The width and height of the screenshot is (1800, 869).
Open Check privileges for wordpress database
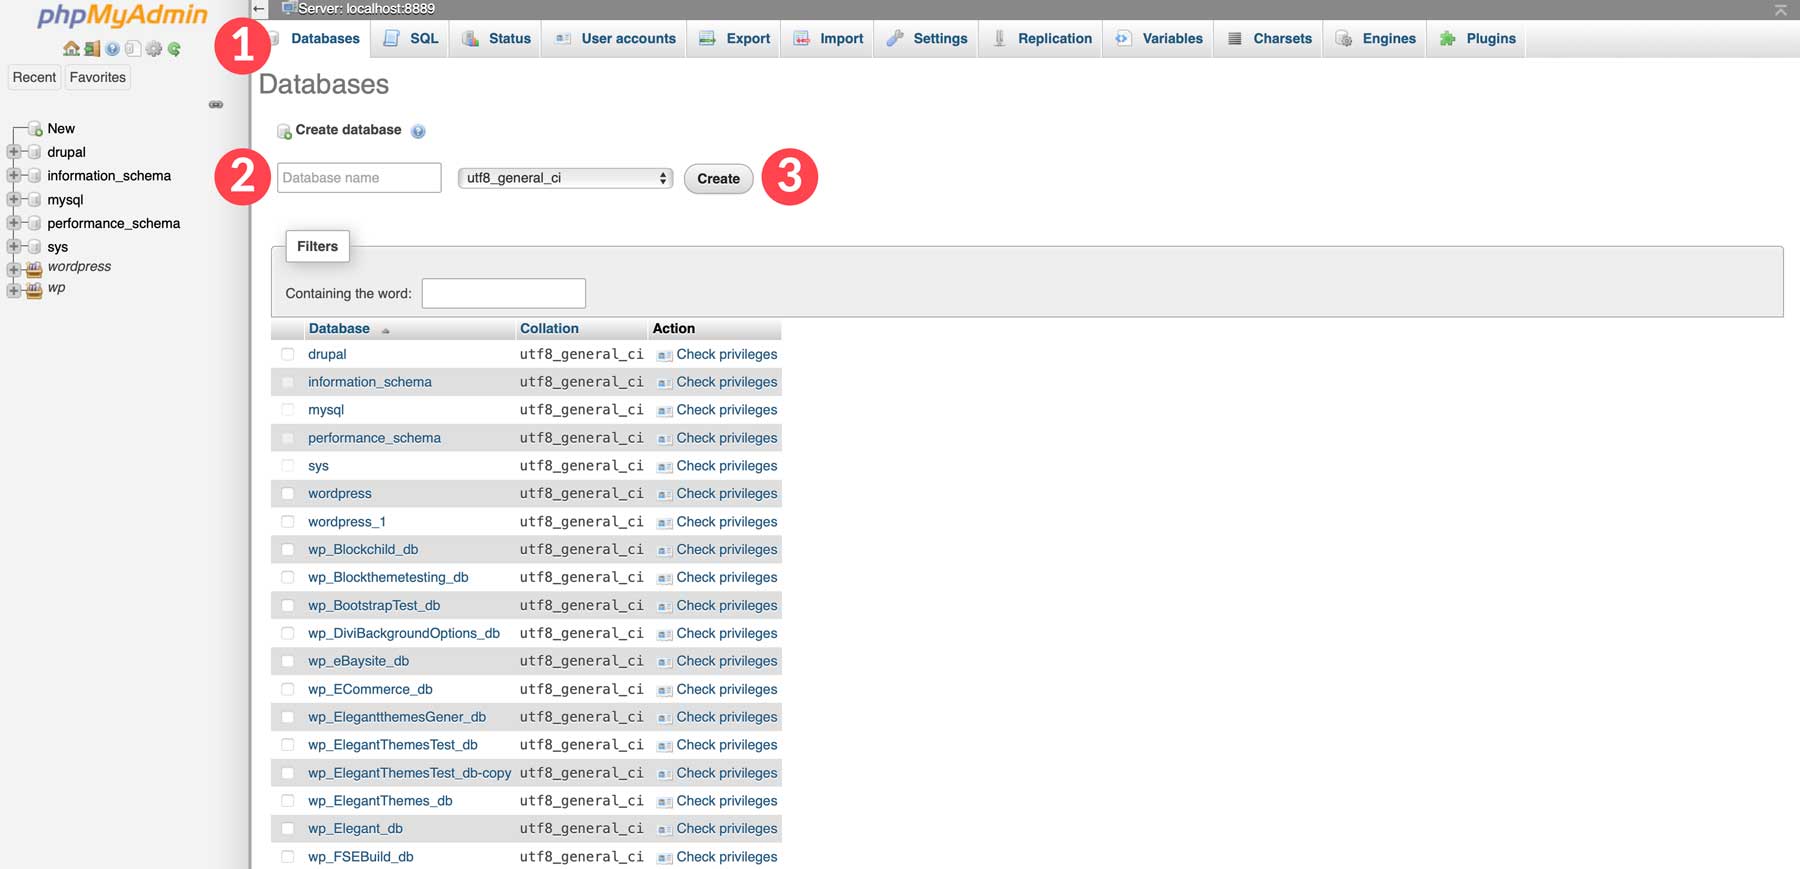coord(726,493)
